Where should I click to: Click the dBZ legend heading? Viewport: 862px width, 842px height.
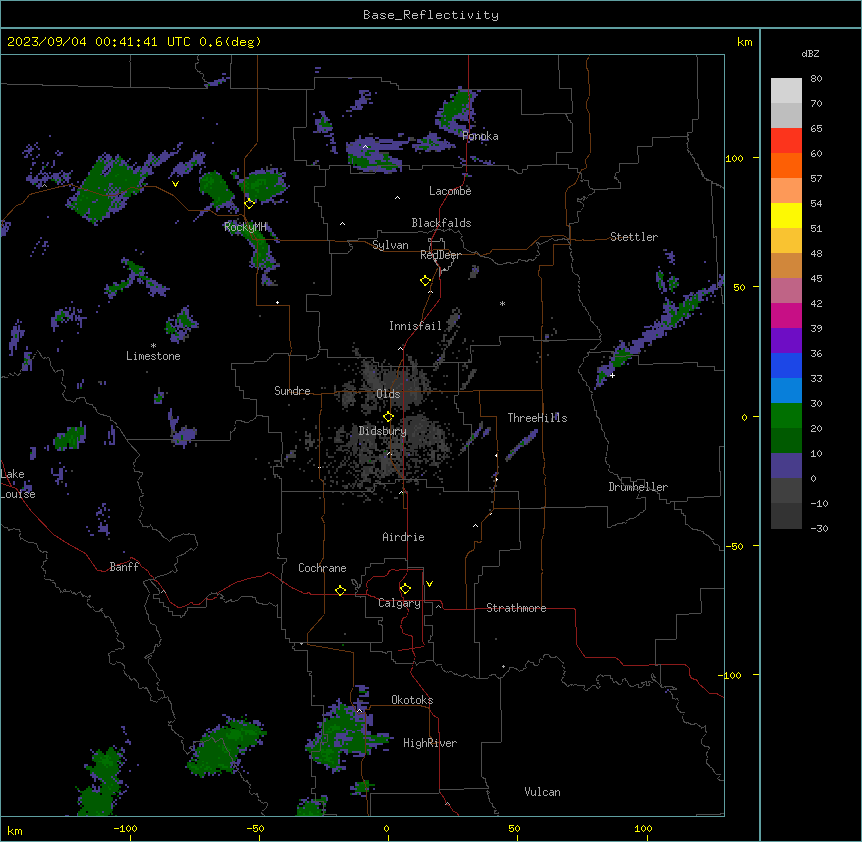810,53
